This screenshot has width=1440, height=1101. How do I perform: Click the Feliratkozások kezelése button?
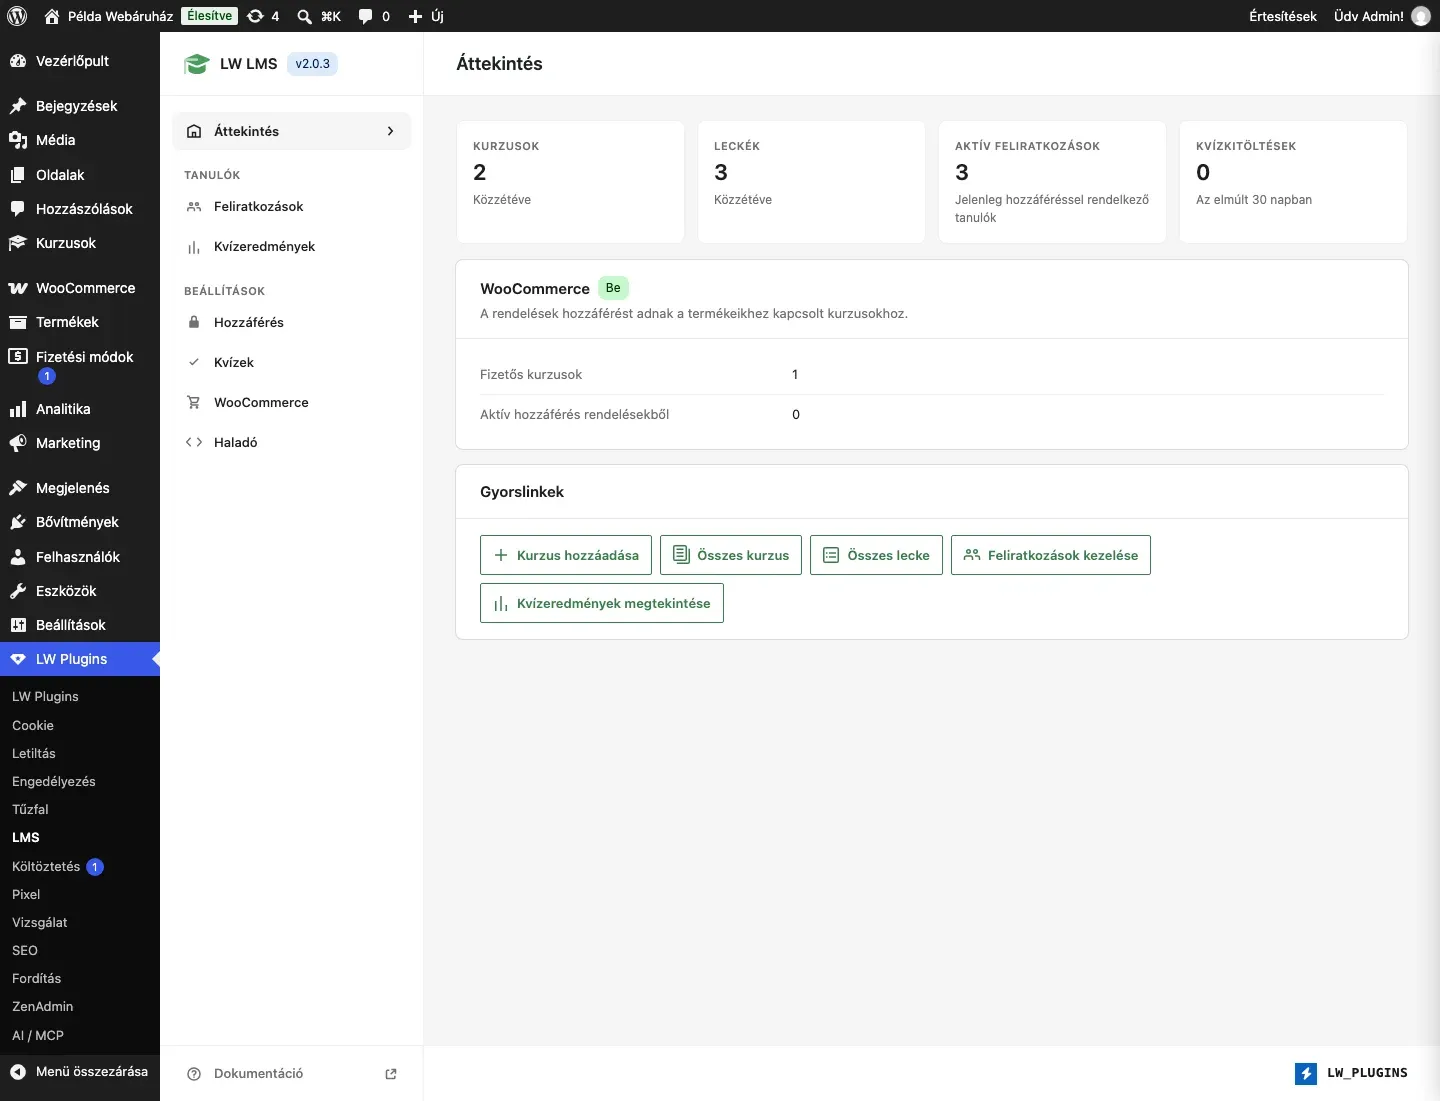1051,555
